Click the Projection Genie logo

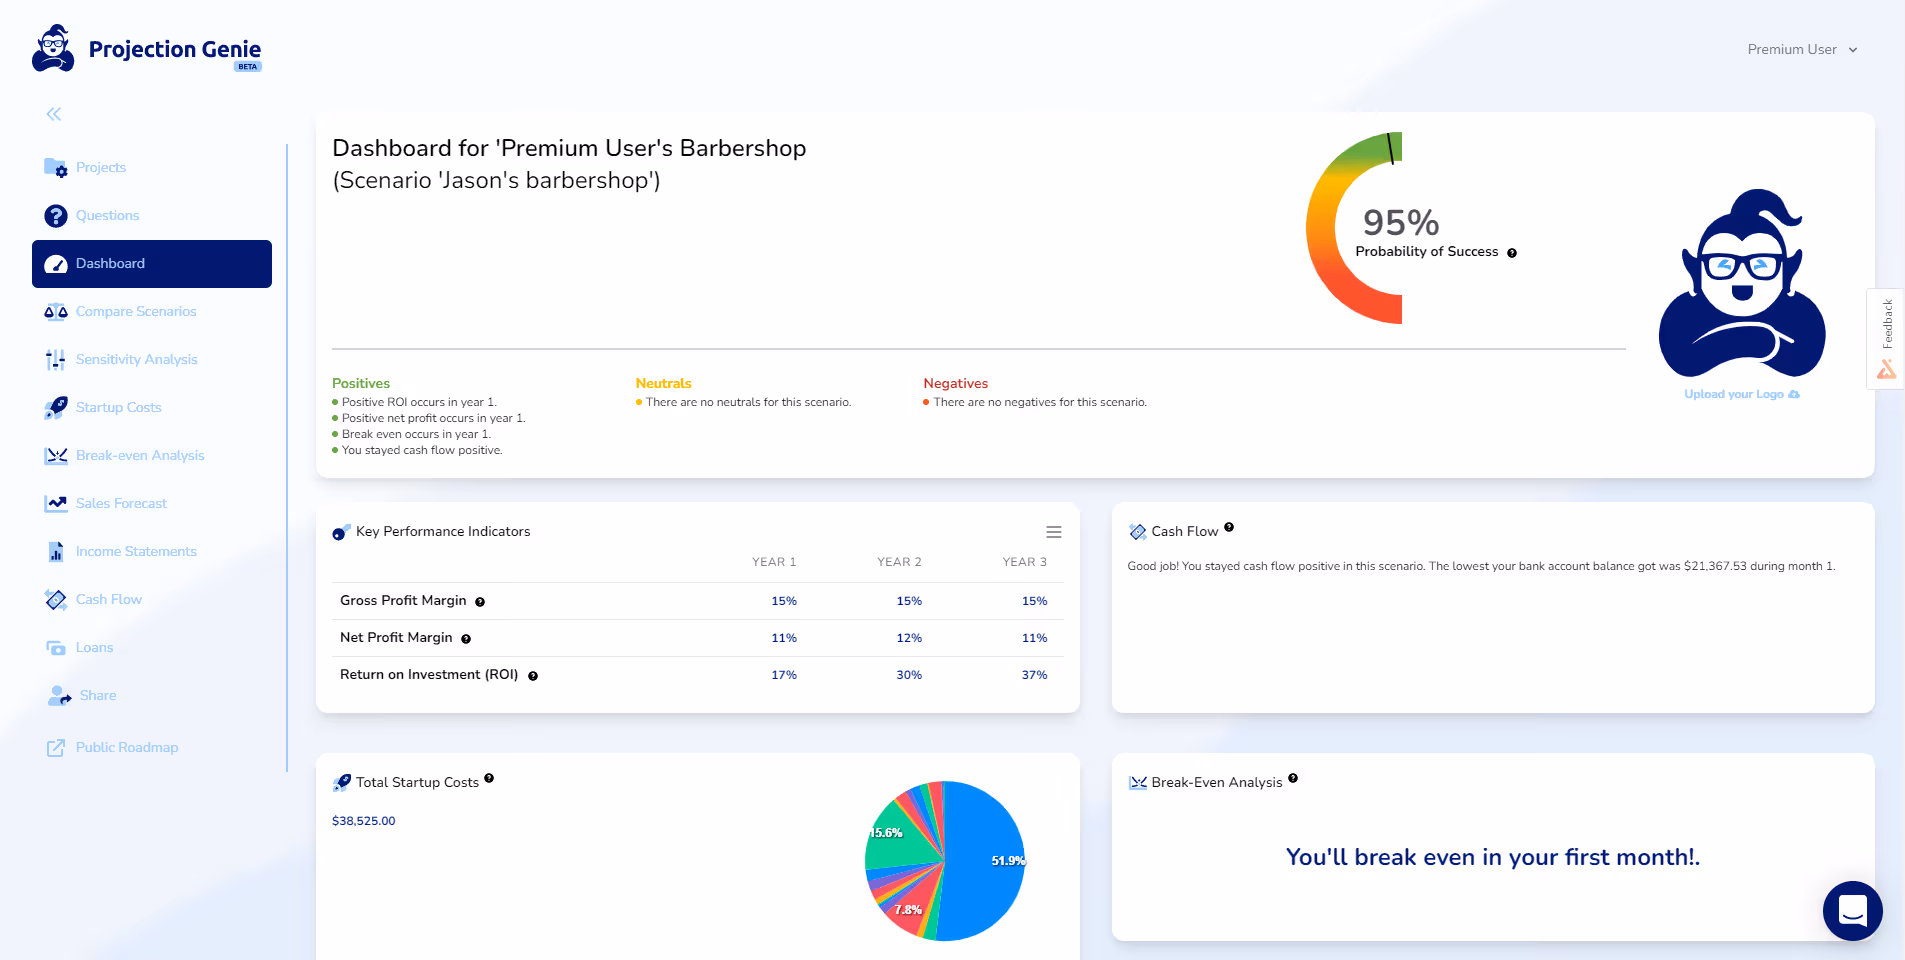pyautogui.click(x=147, y=49)
